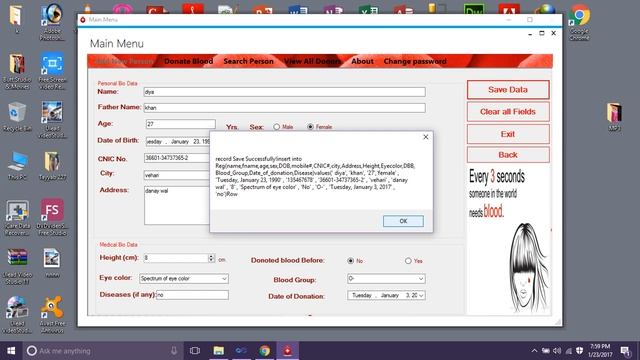Click the Age input box
The image size is (640, 360).
[x=180, y=124]
